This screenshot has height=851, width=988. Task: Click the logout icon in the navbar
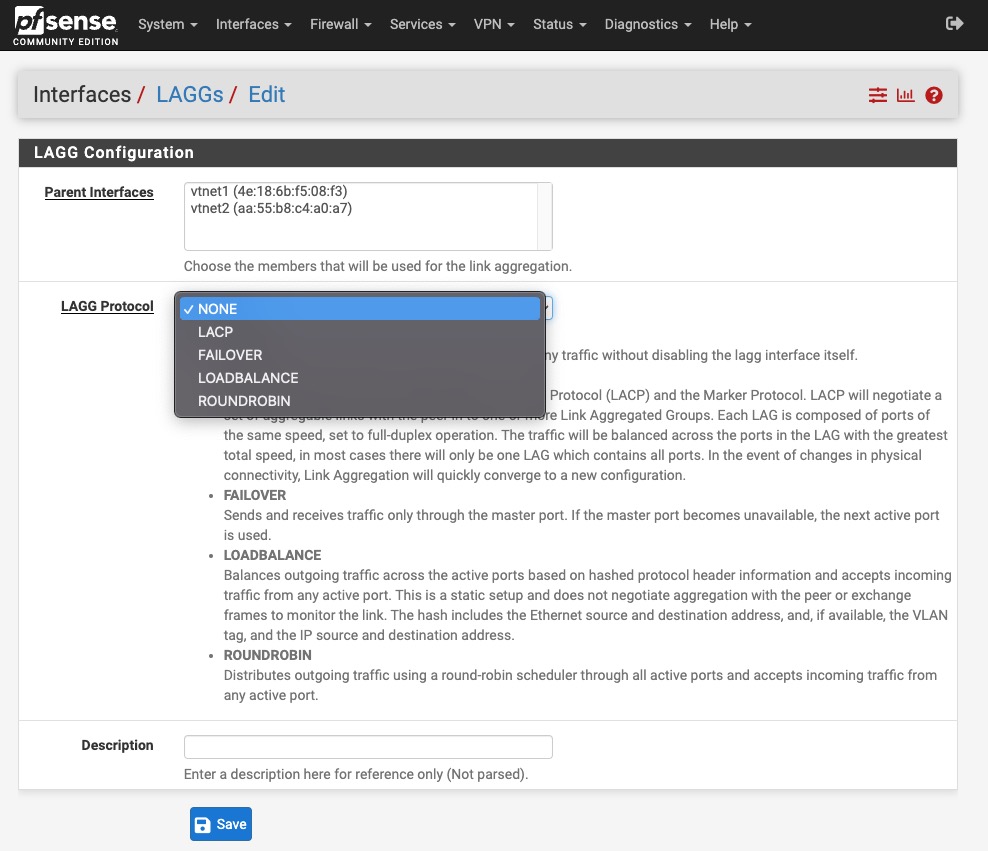point(954,24)
